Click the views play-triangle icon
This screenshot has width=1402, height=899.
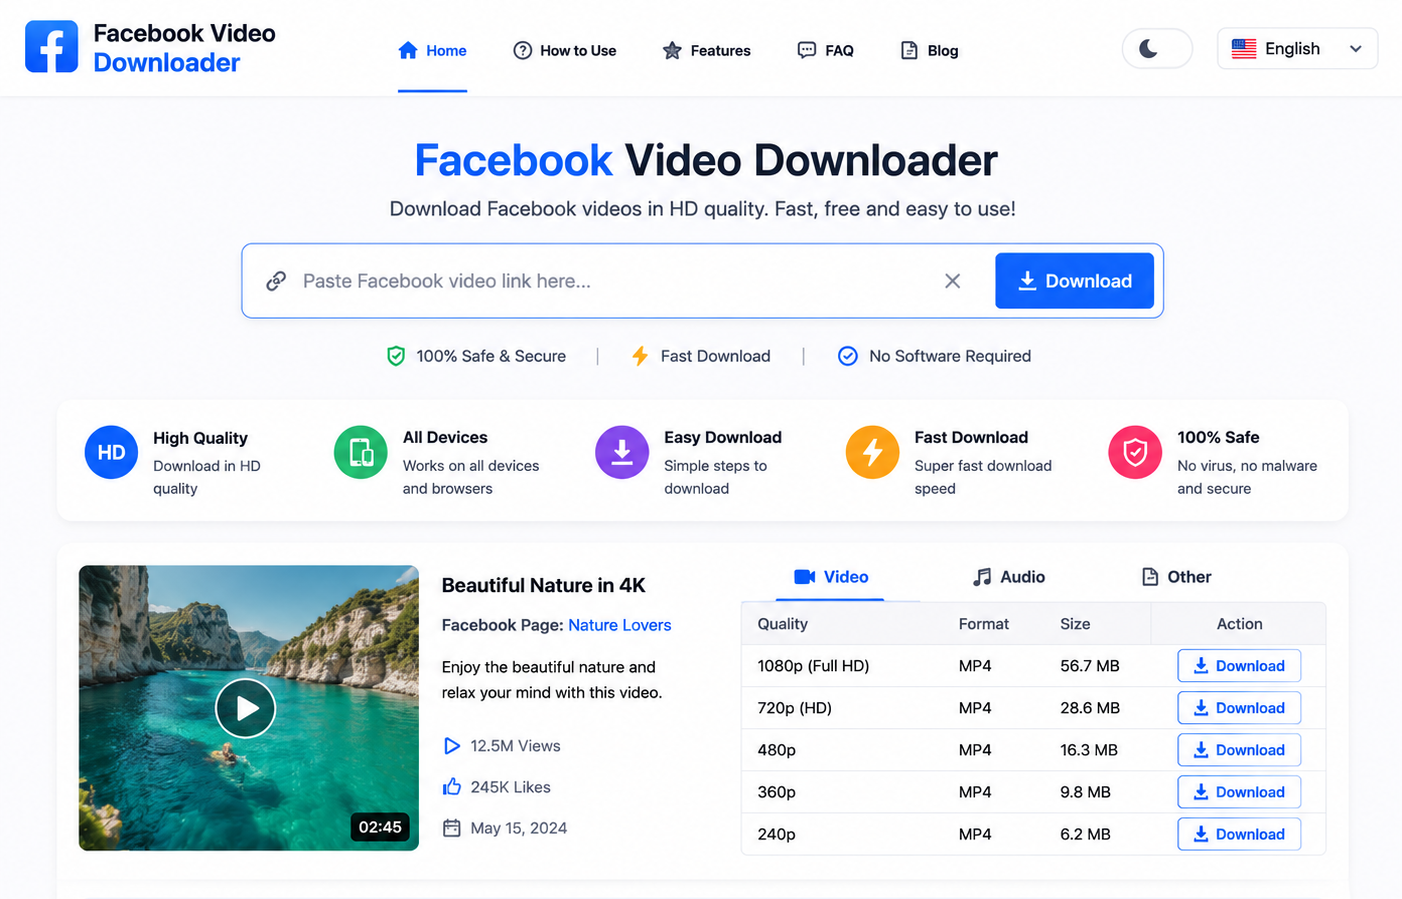pyautogui.click(x=451, y=746)
